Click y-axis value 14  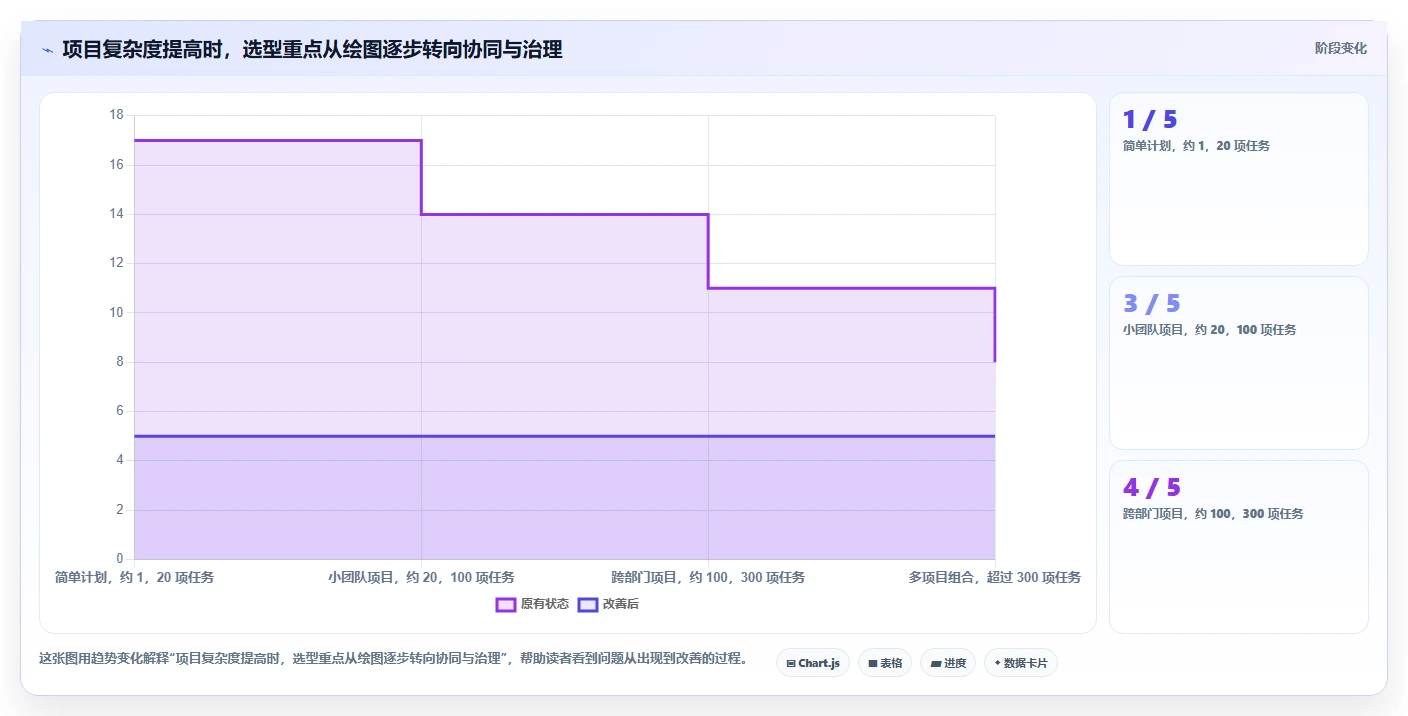(116, 214)
